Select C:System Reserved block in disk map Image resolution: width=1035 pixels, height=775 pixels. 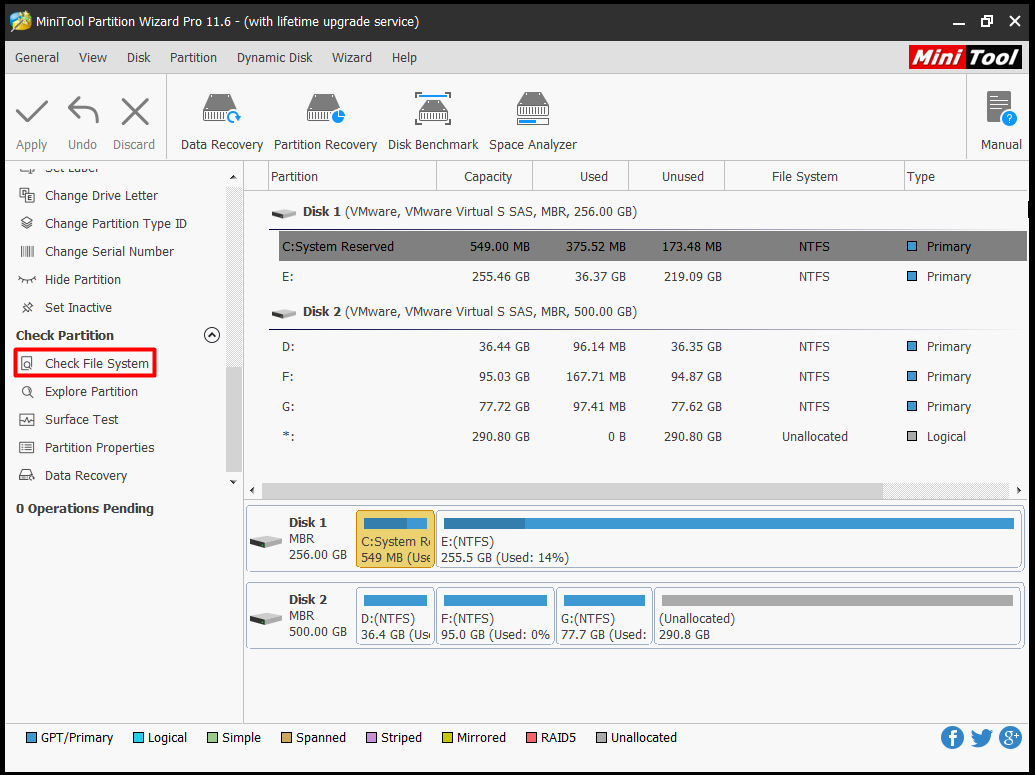395,539
